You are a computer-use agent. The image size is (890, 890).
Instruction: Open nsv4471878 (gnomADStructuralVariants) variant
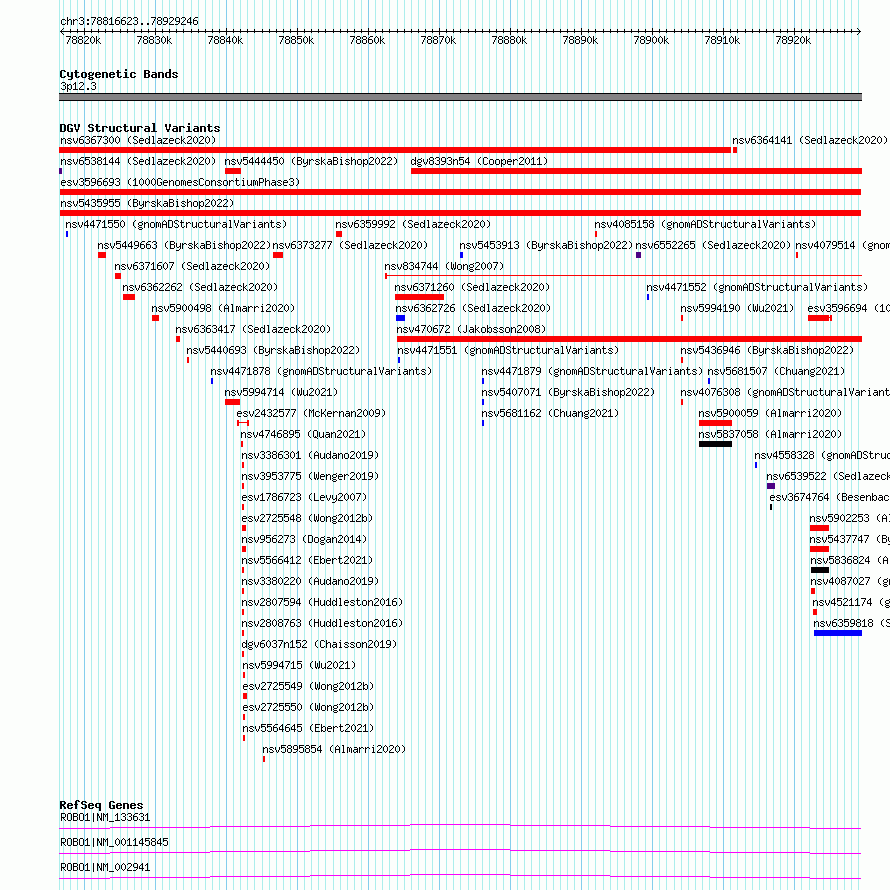(321, 371)
